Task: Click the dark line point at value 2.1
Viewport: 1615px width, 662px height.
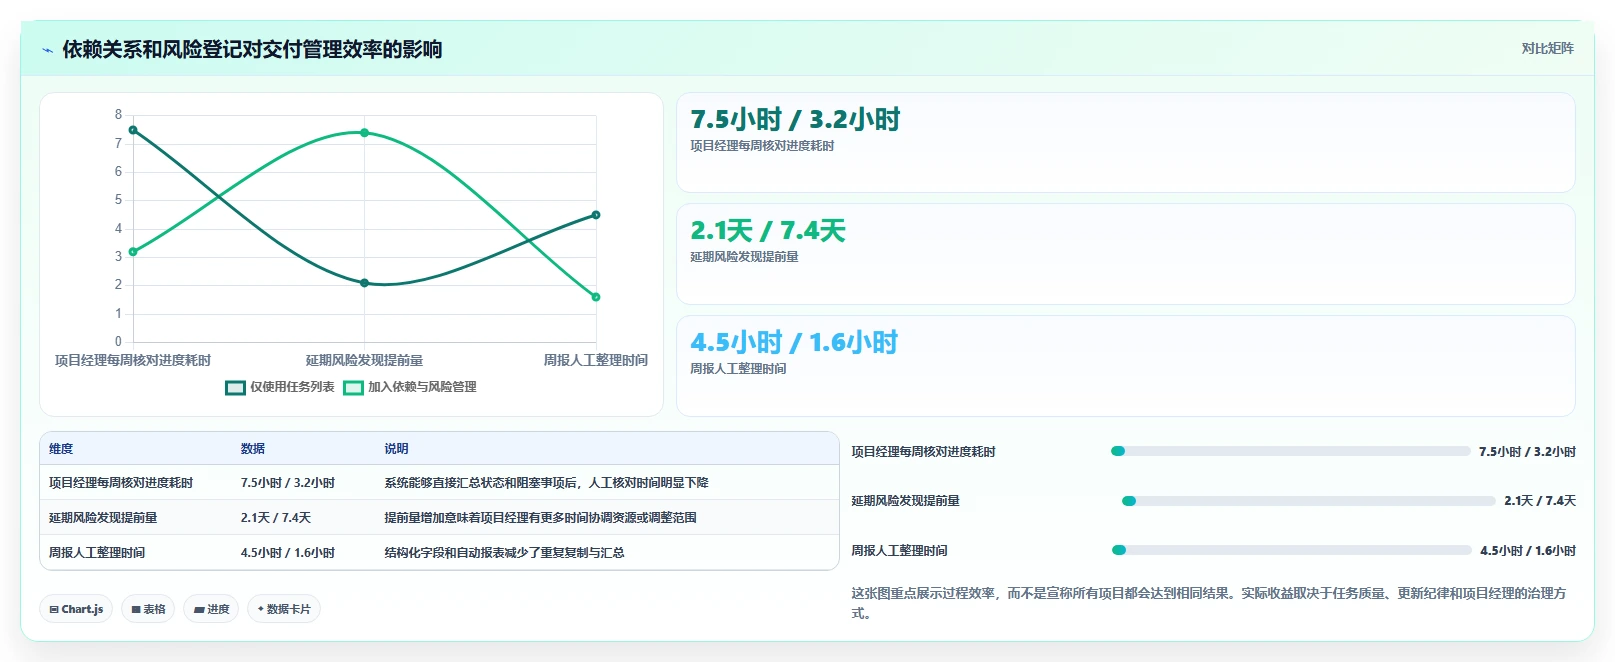Action: pyautogui.click(x=364, y=283)
